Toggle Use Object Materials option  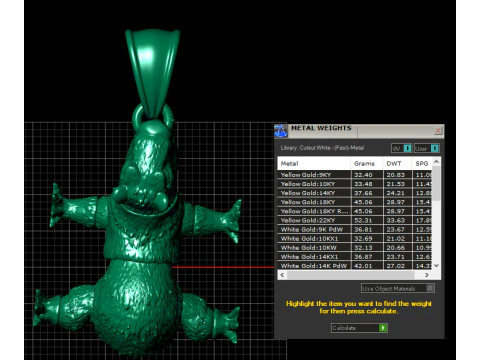click(398, 288)
